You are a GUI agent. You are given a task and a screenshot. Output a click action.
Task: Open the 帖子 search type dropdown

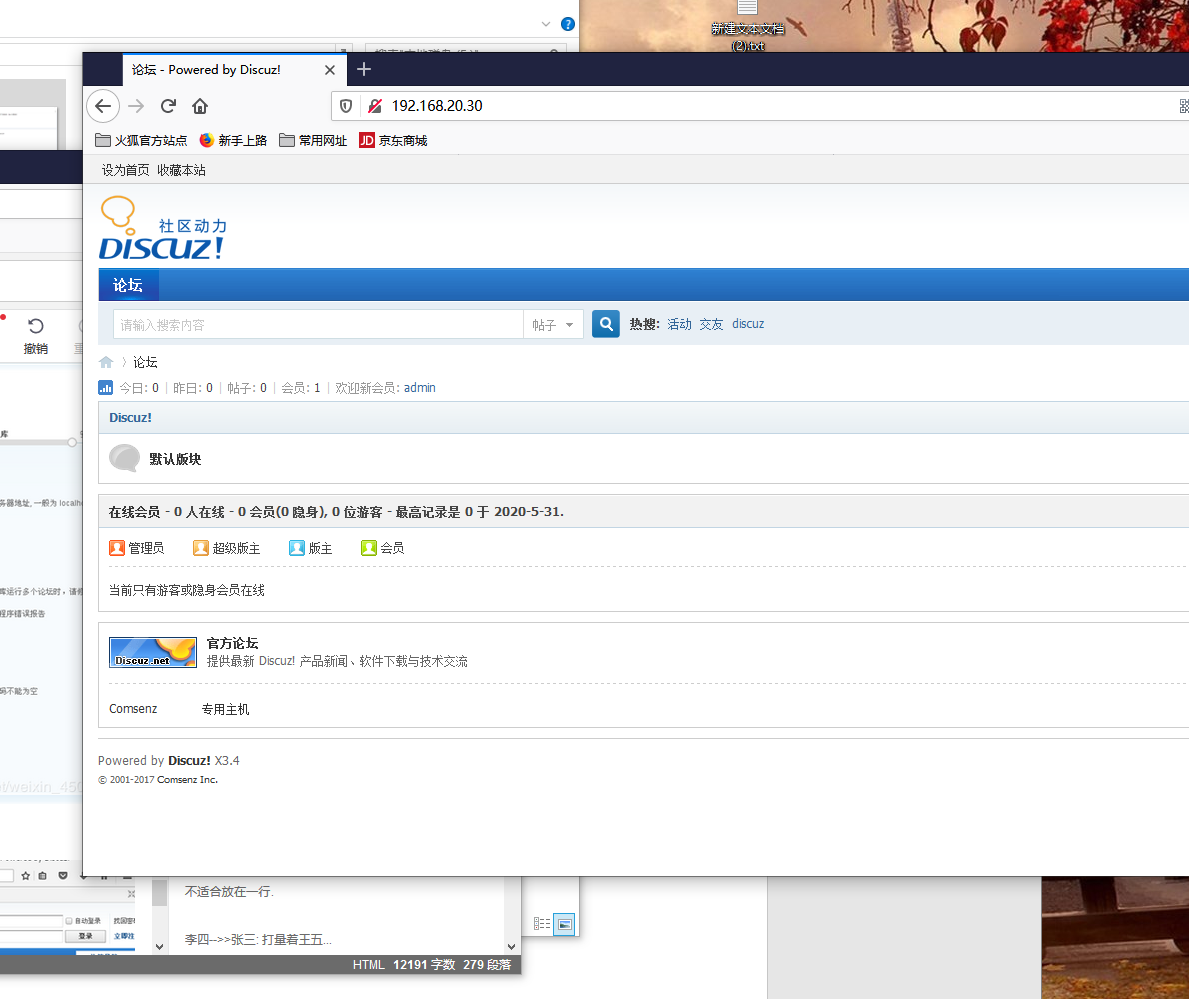point(553,324)
